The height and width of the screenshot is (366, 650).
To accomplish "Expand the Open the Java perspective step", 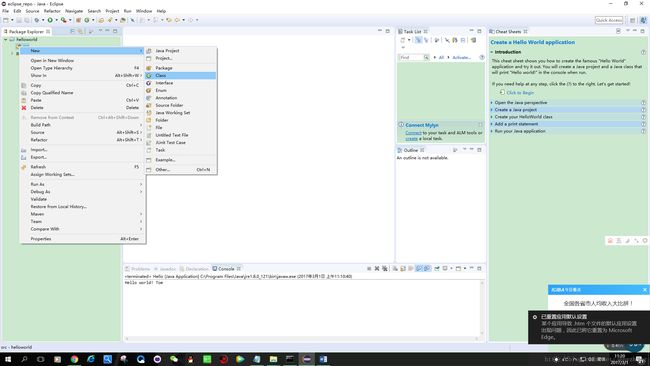I will [492, 102].
